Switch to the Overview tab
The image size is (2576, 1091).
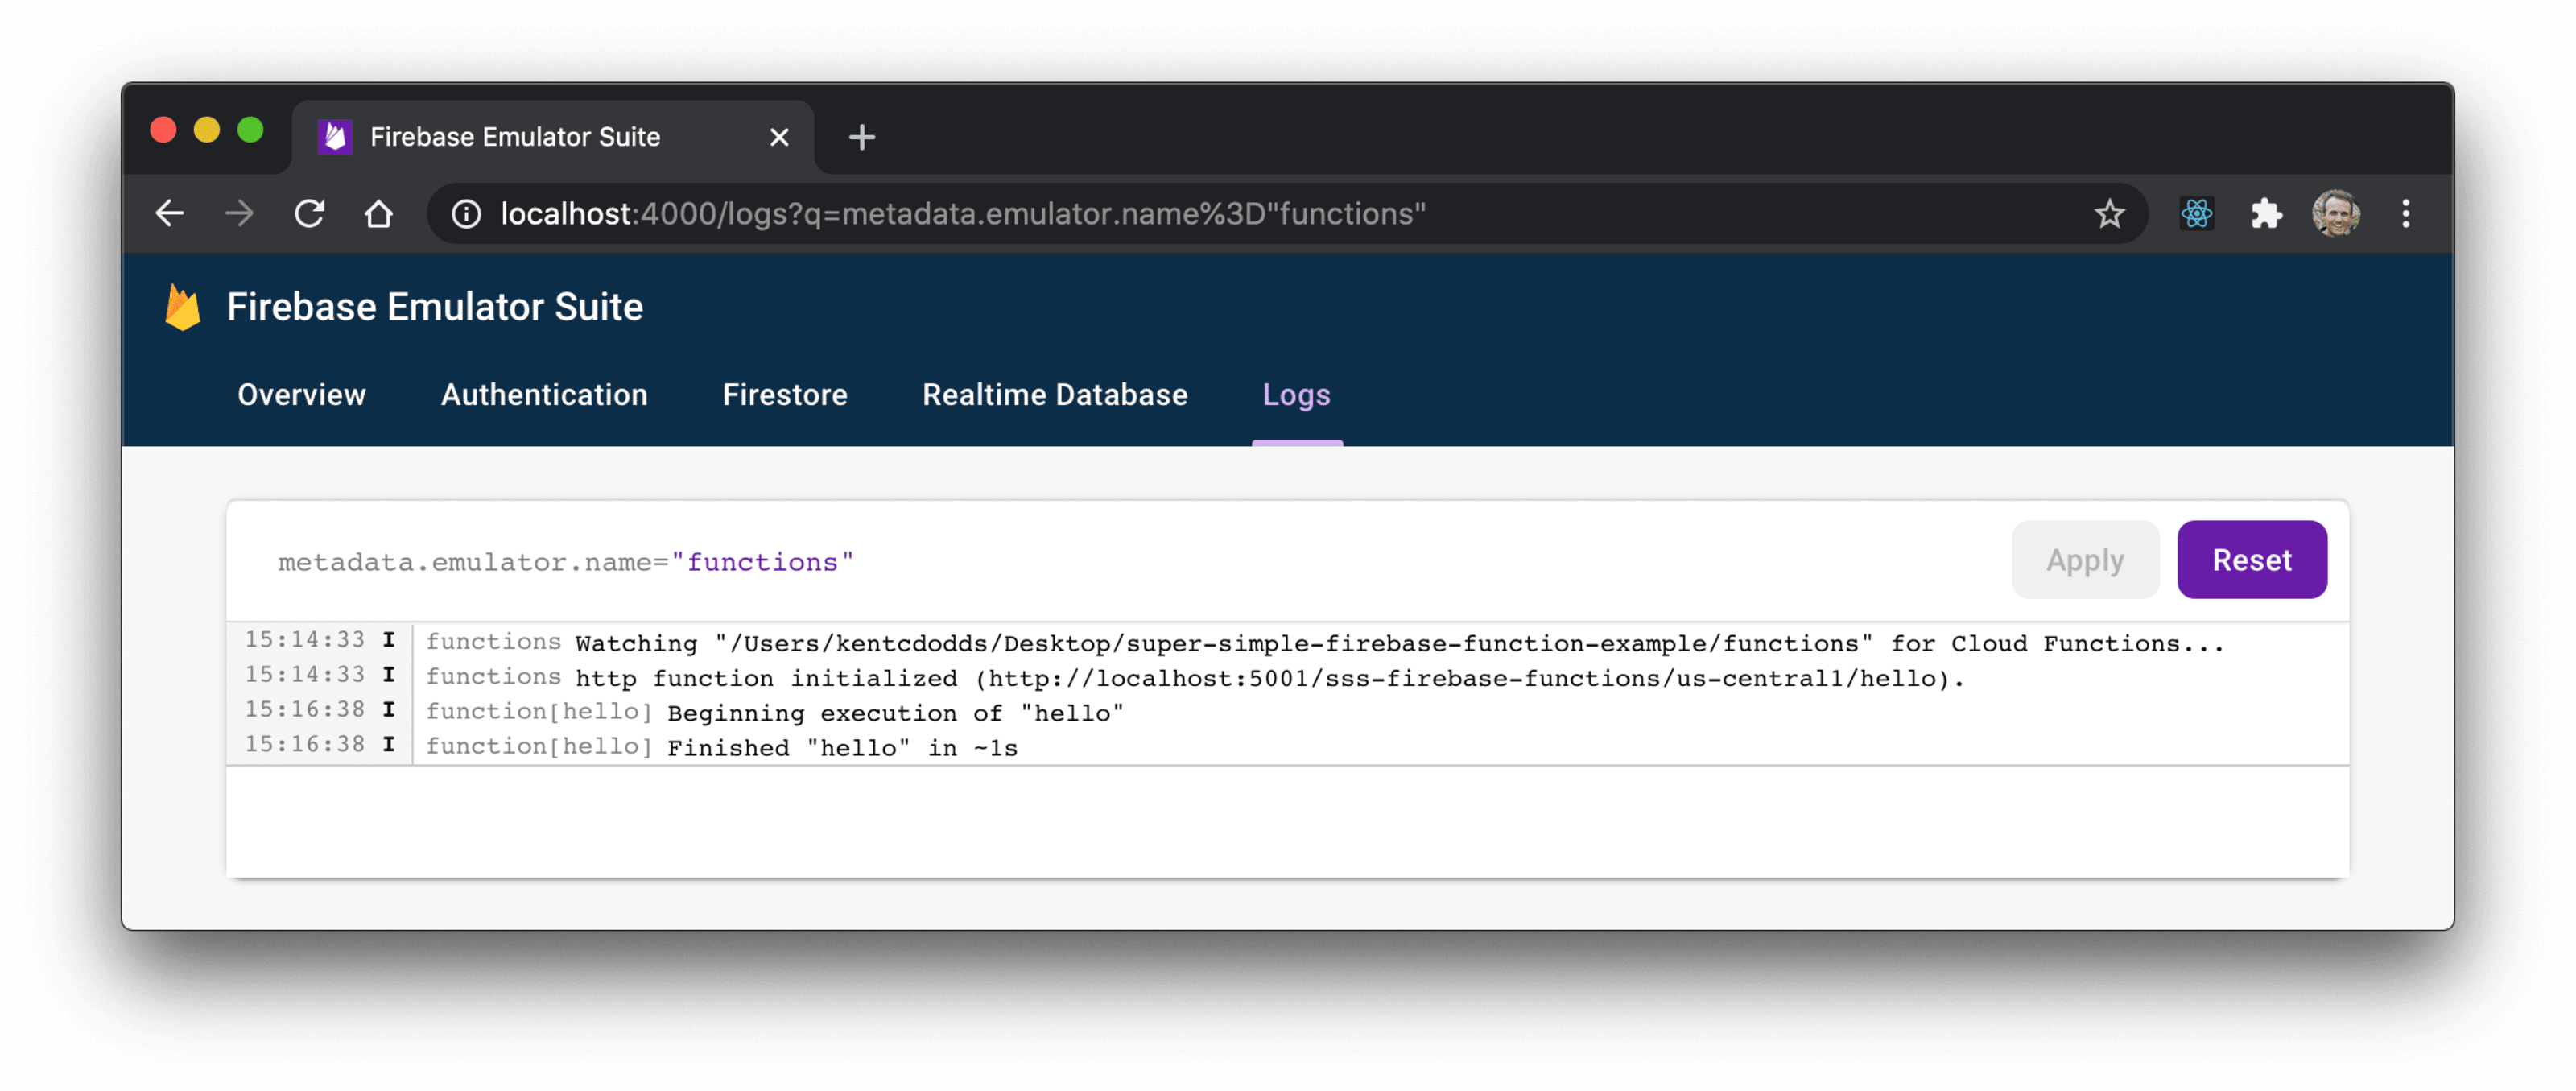point(302,395)
